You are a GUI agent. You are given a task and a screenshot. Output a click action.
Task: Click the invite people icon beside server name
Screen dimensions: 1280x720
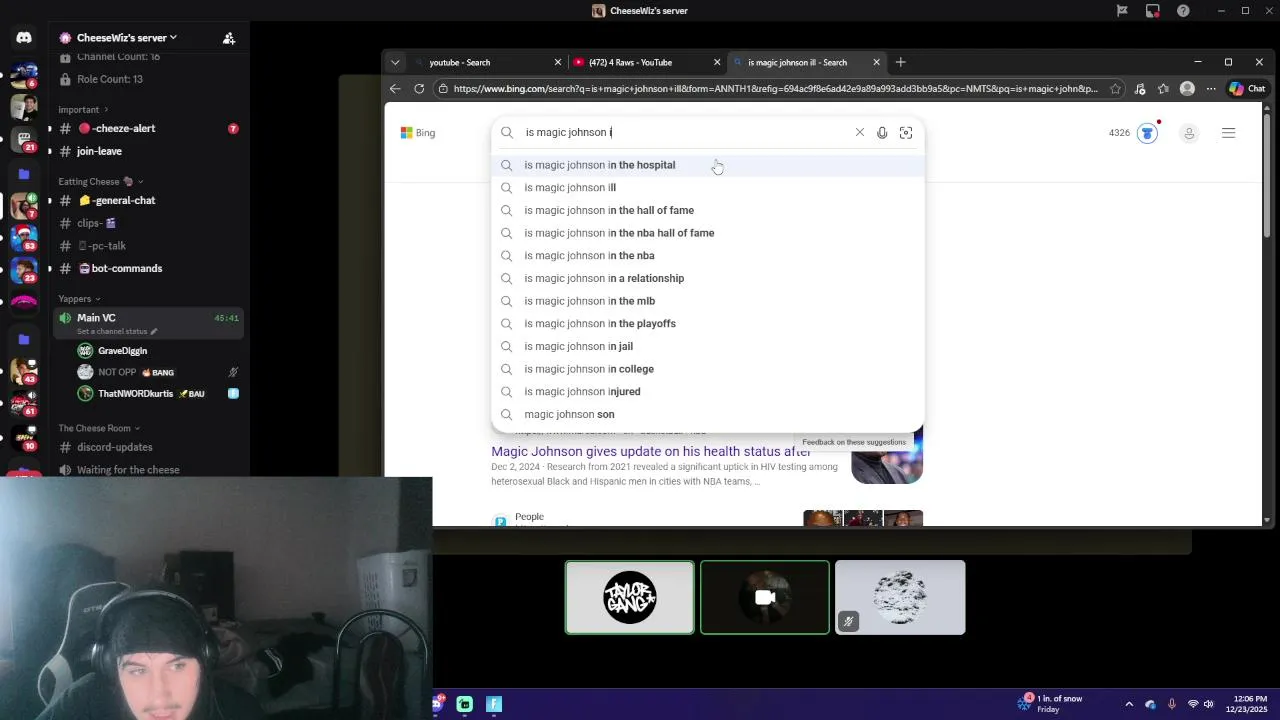point(229,38)
